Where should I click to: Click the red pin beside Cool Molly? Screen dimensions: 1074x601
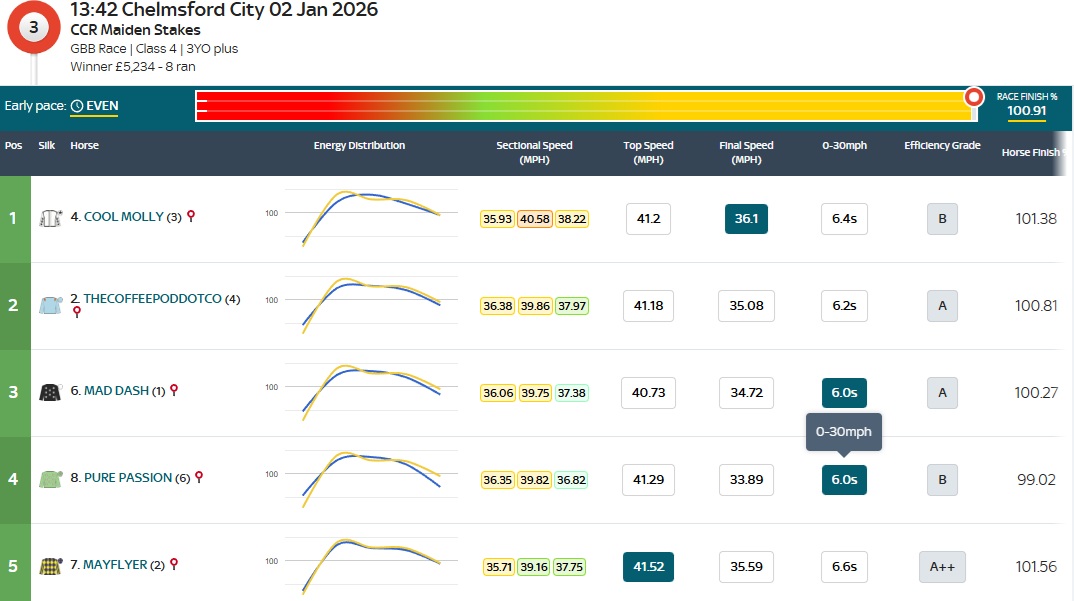(191, 216)
